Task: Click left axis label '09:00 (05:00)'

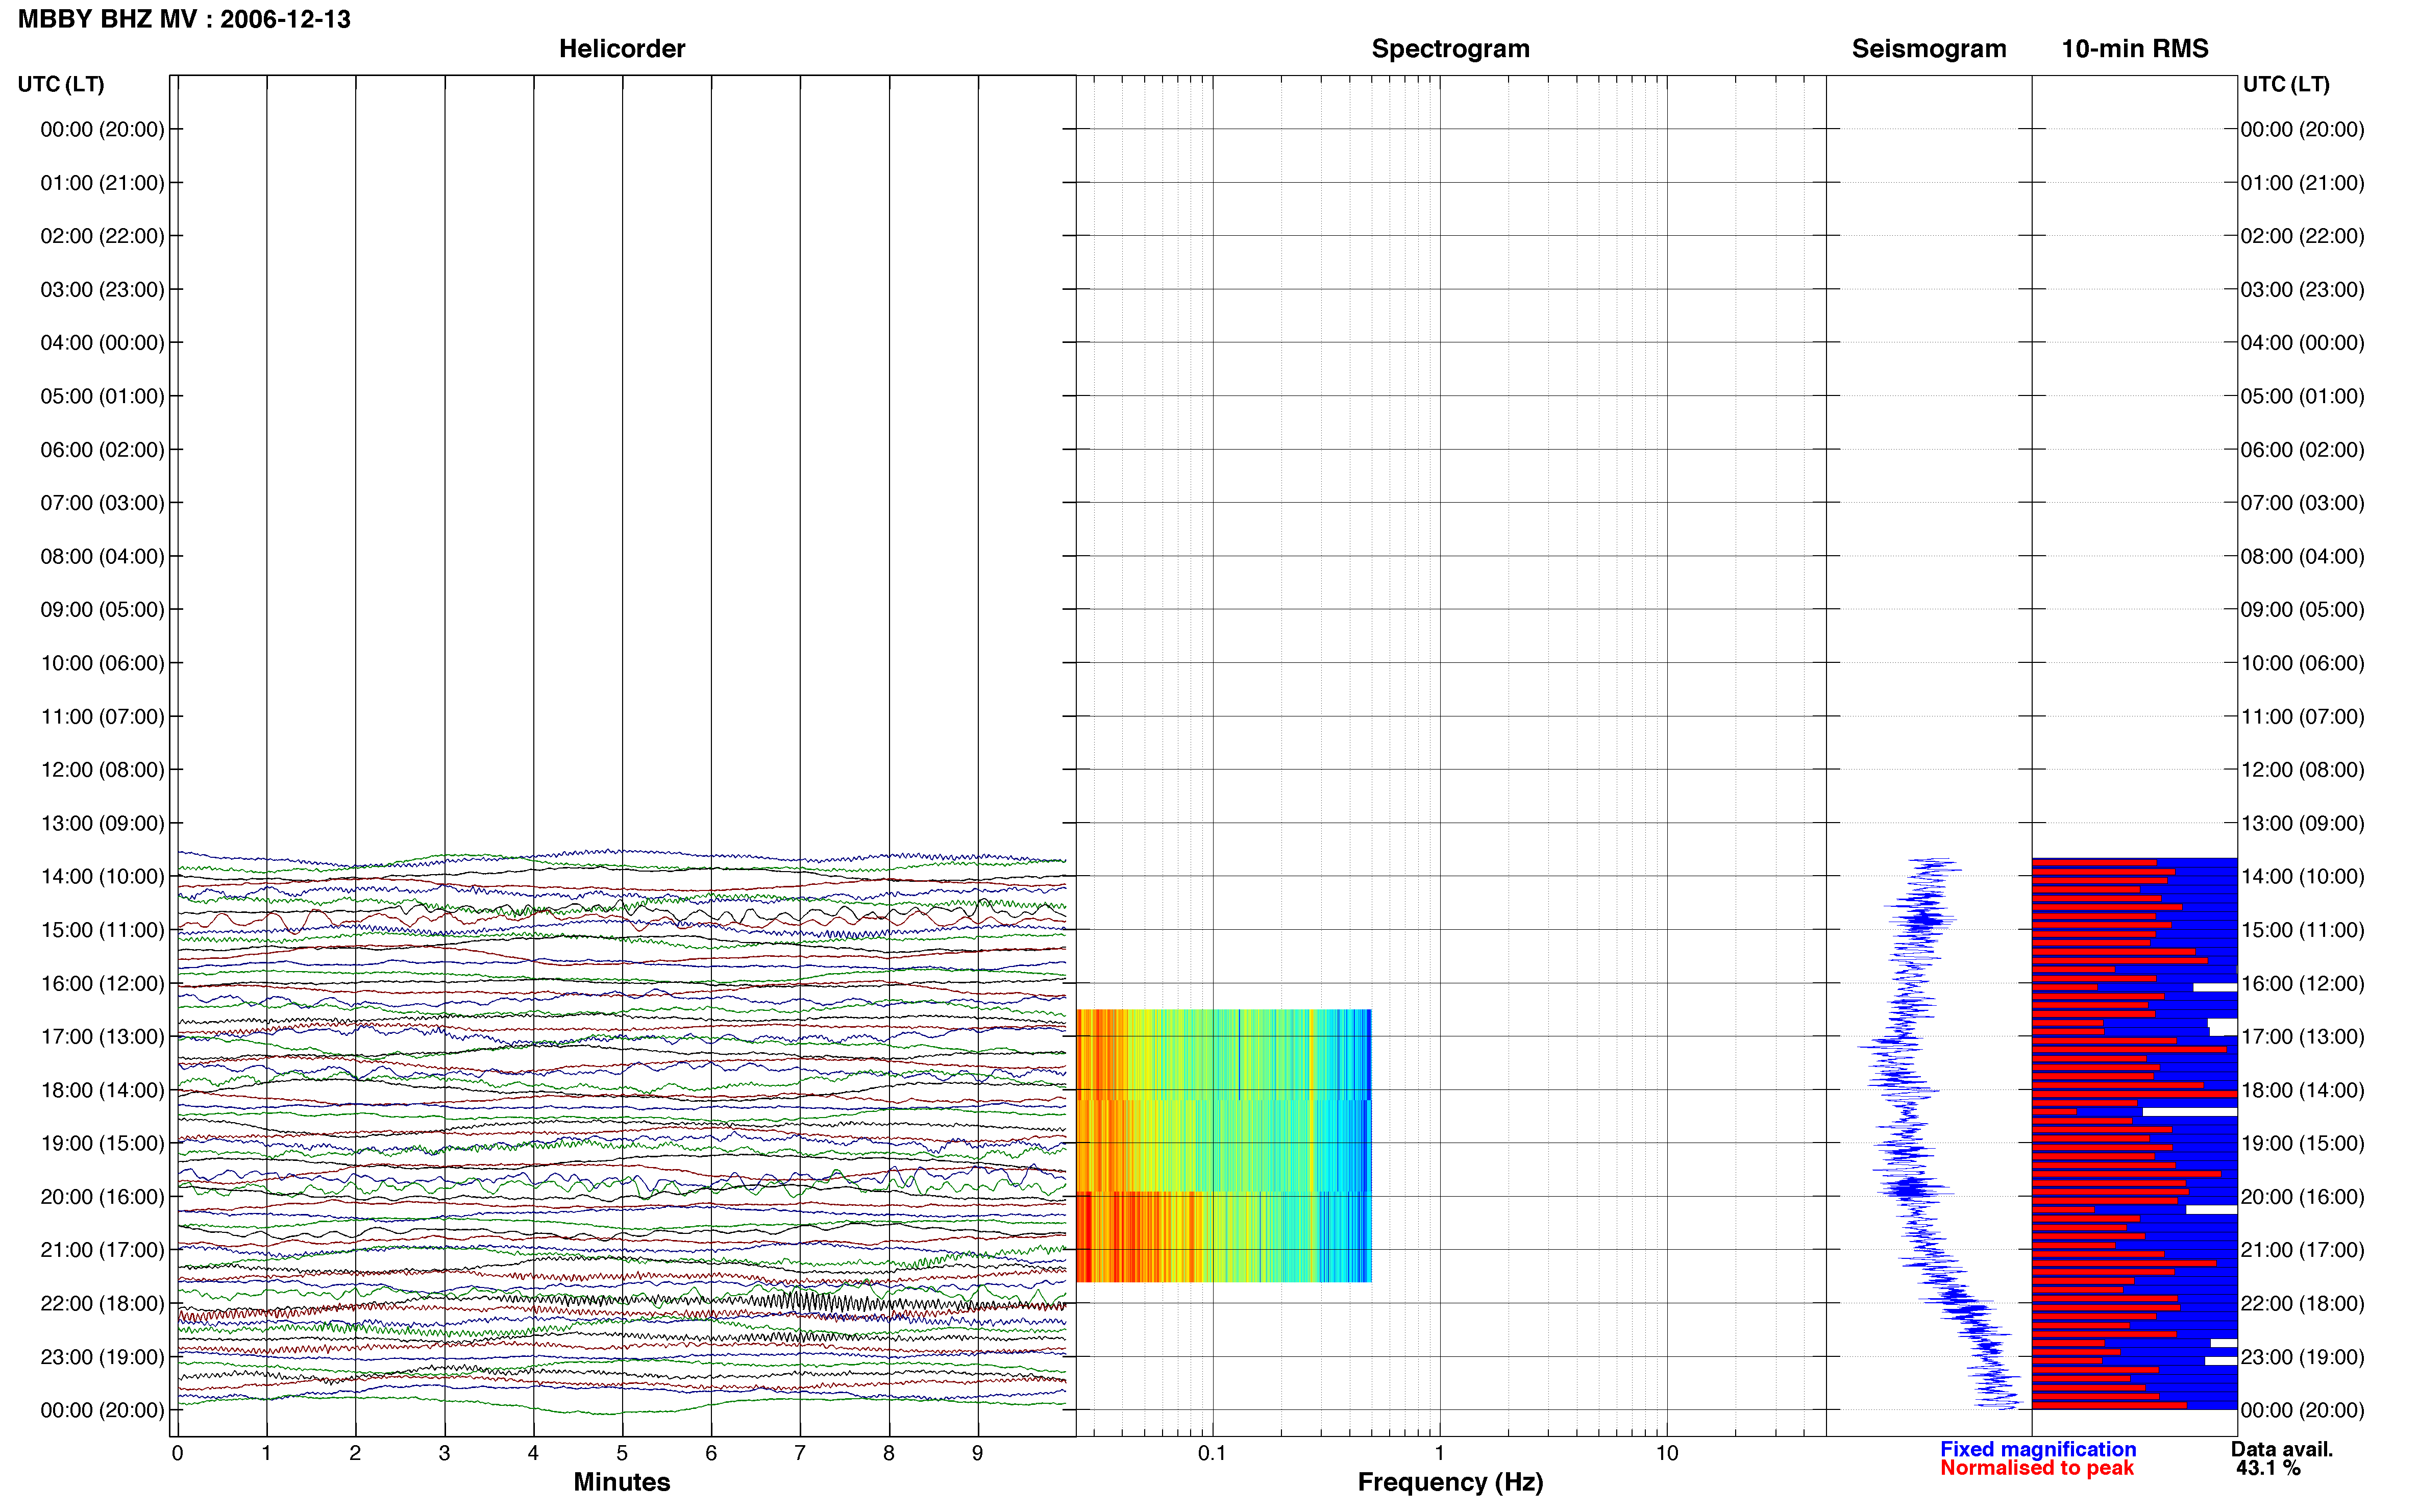Action: pos(102,610)
